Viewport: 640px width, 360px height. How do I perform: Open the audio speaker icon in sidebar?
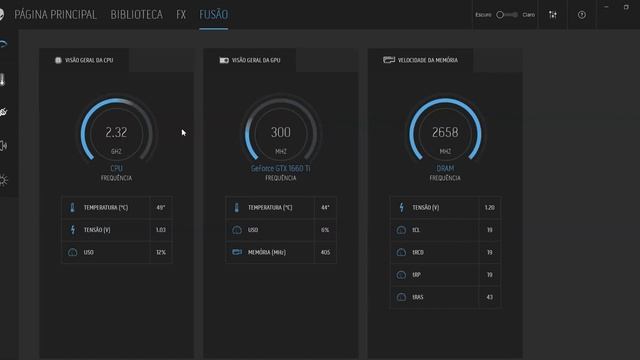coord(3,146)
